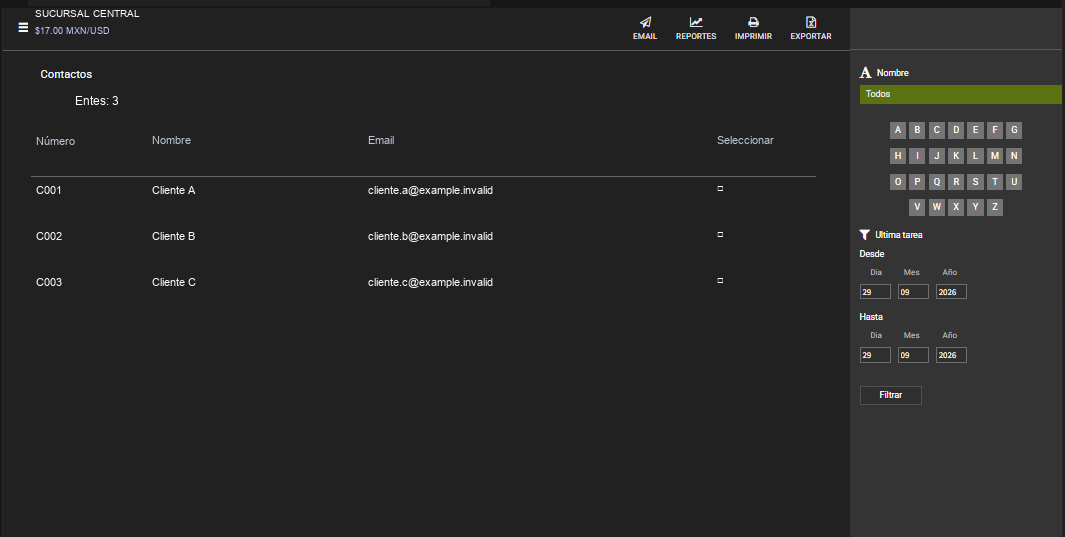Viewport: 1065px width, 537px height.
Task: Select contact number C003
Action: [49, 282]
